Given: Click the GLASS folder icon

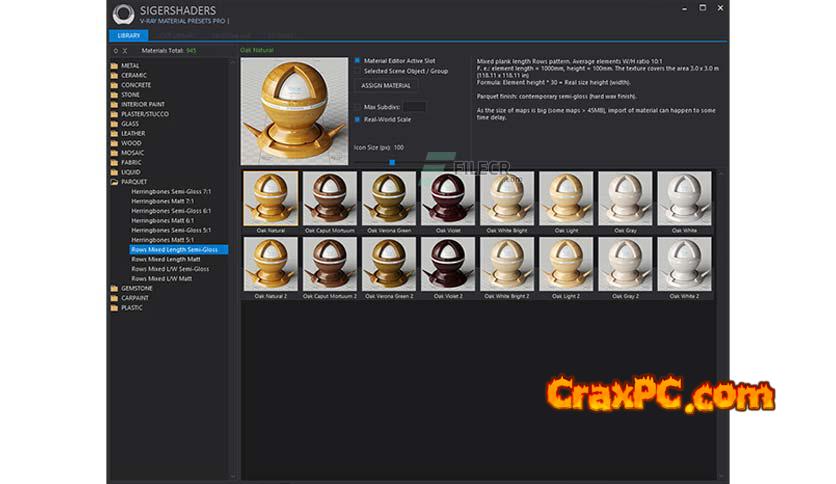Looking at the screenshot, I should (114, 123).
